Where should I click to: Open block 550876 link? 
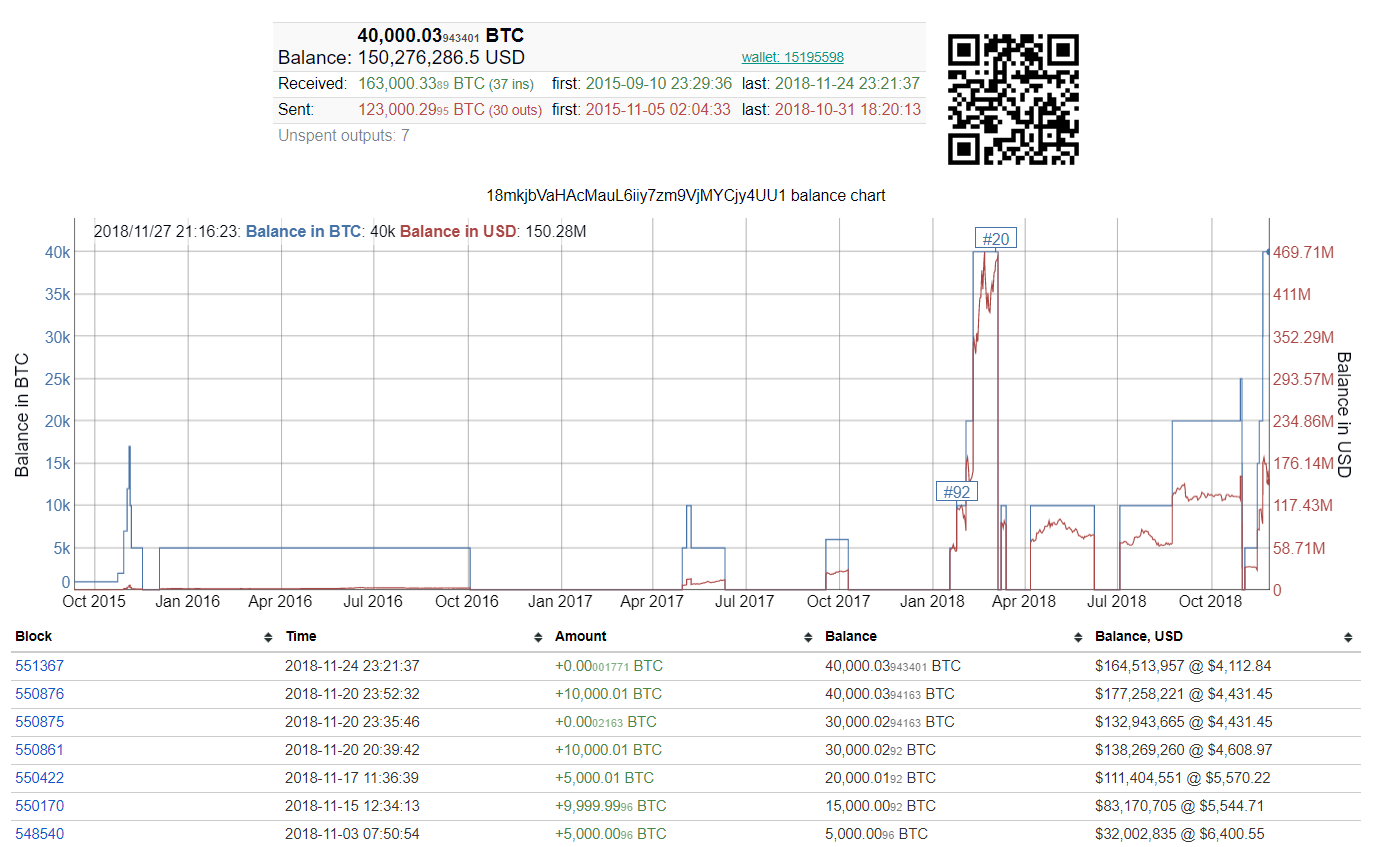[39, 694]
